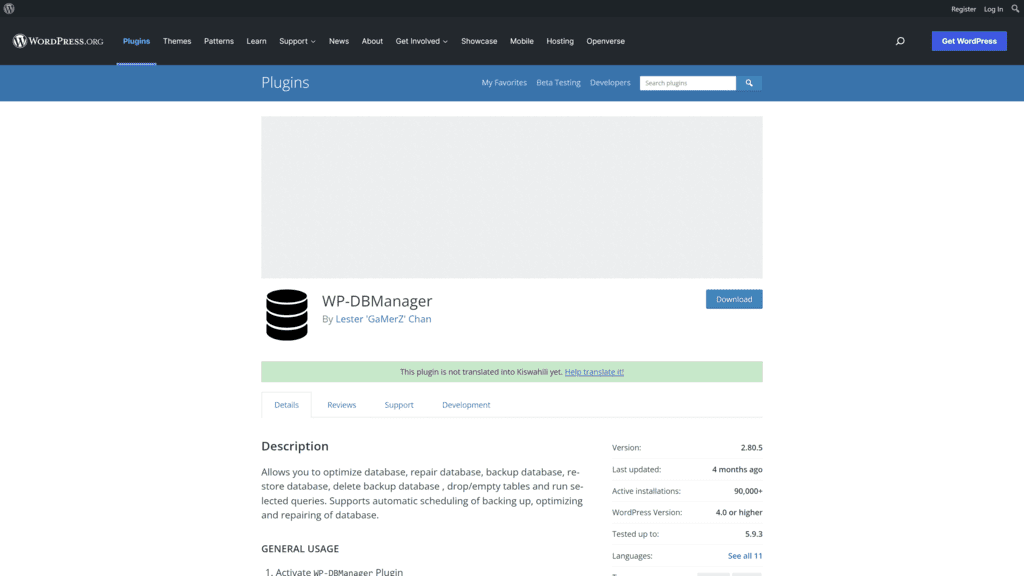Click the WP-DBManager title text
The image size is (1024, 576).
(377, 301)
